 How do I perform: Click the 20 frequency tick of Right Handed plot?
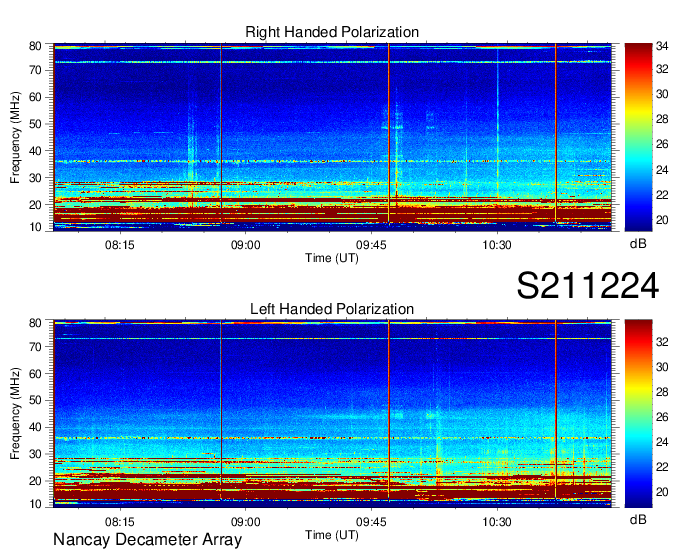pyautogui.click(x=35, y=205)
